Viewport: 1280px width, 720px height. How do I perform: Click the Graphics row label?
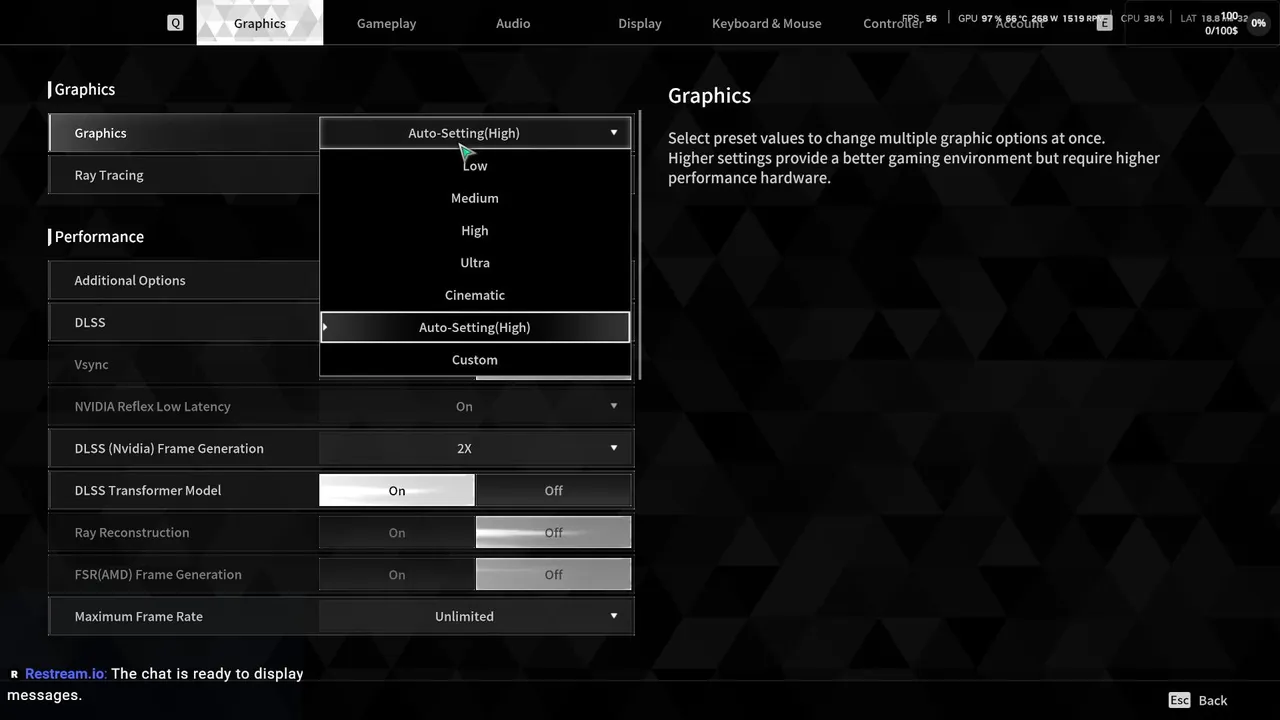point(100,133)
